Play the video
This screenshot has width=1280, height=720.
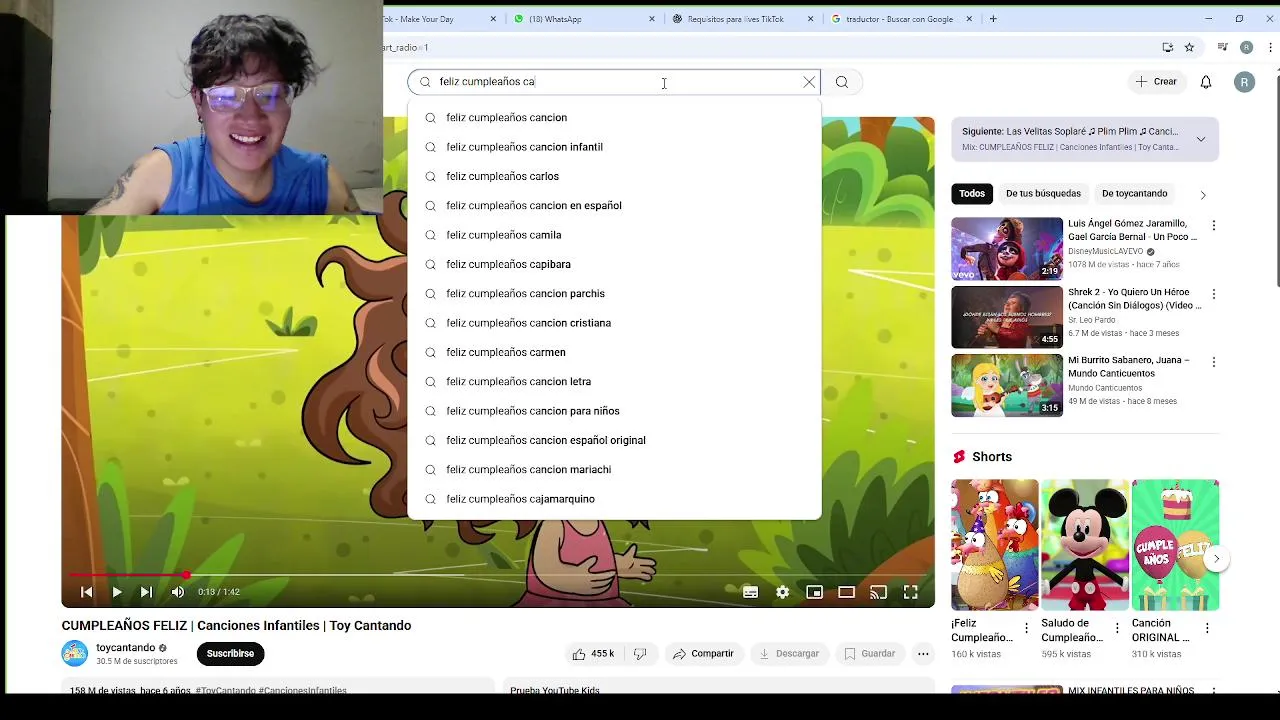tap(116, 592)
